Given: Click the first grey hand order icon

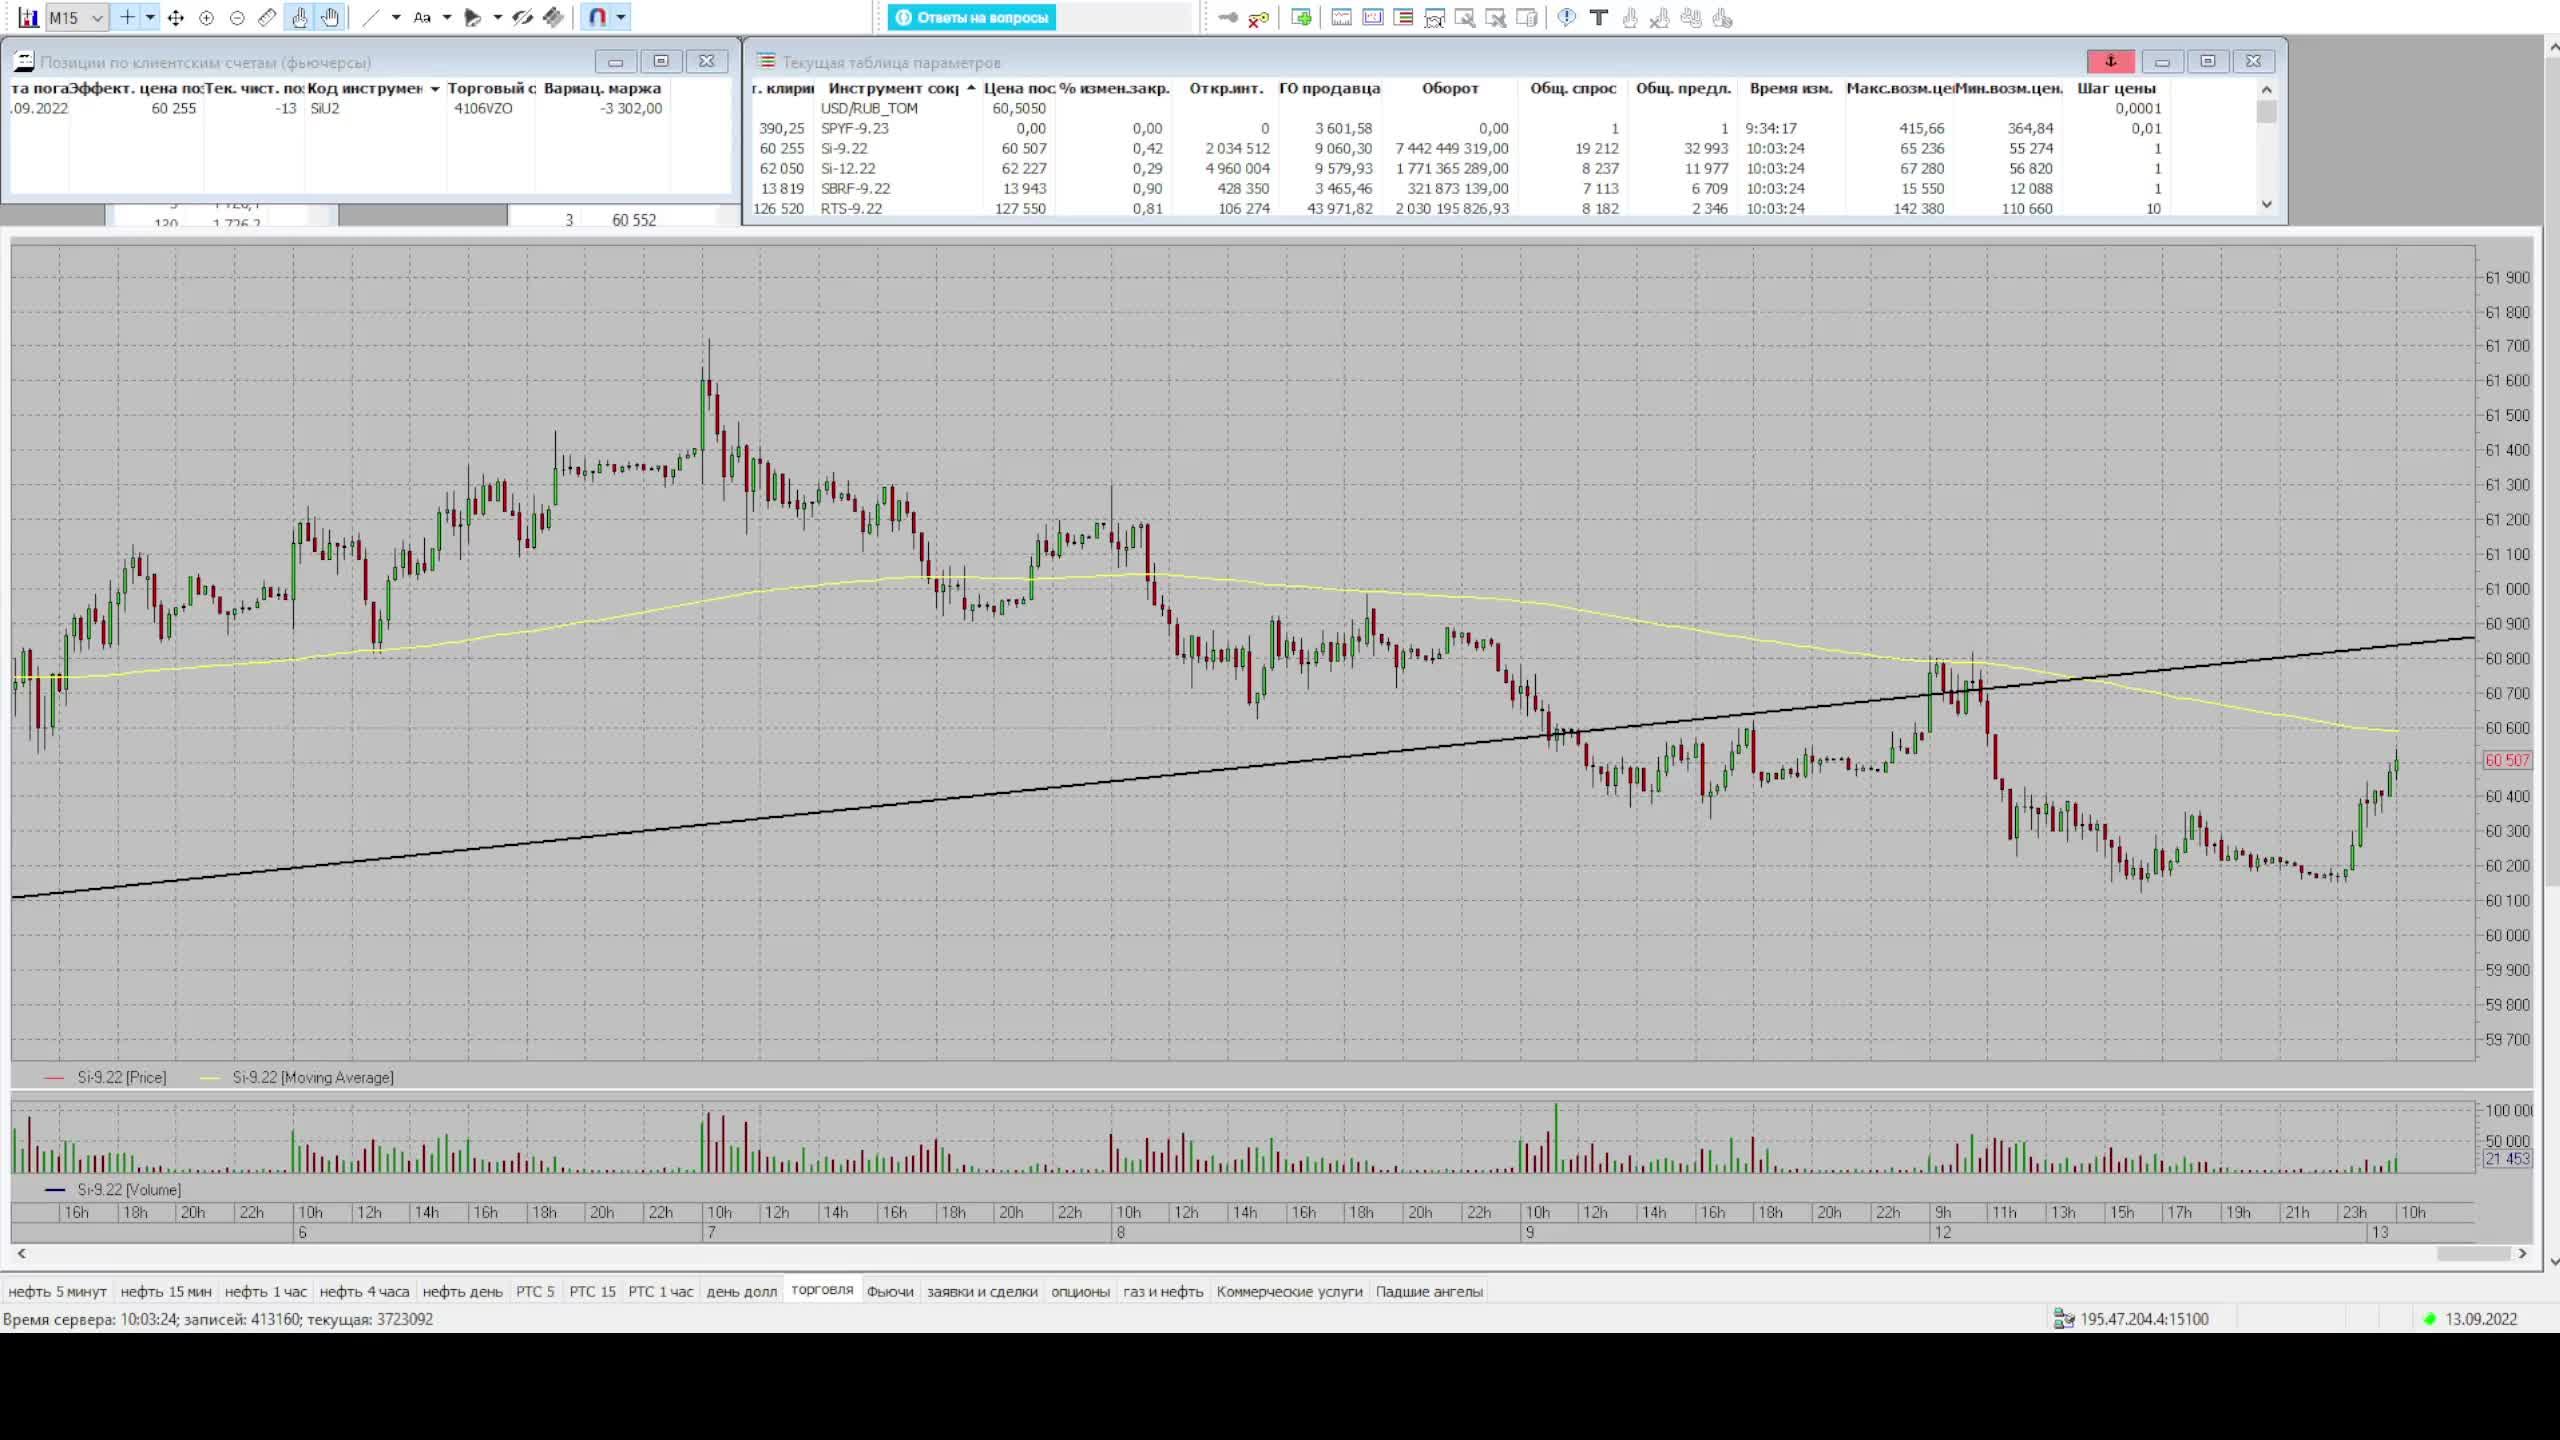Looking at the screenshot, I should pyautogui.click(x=1630, y=17).
